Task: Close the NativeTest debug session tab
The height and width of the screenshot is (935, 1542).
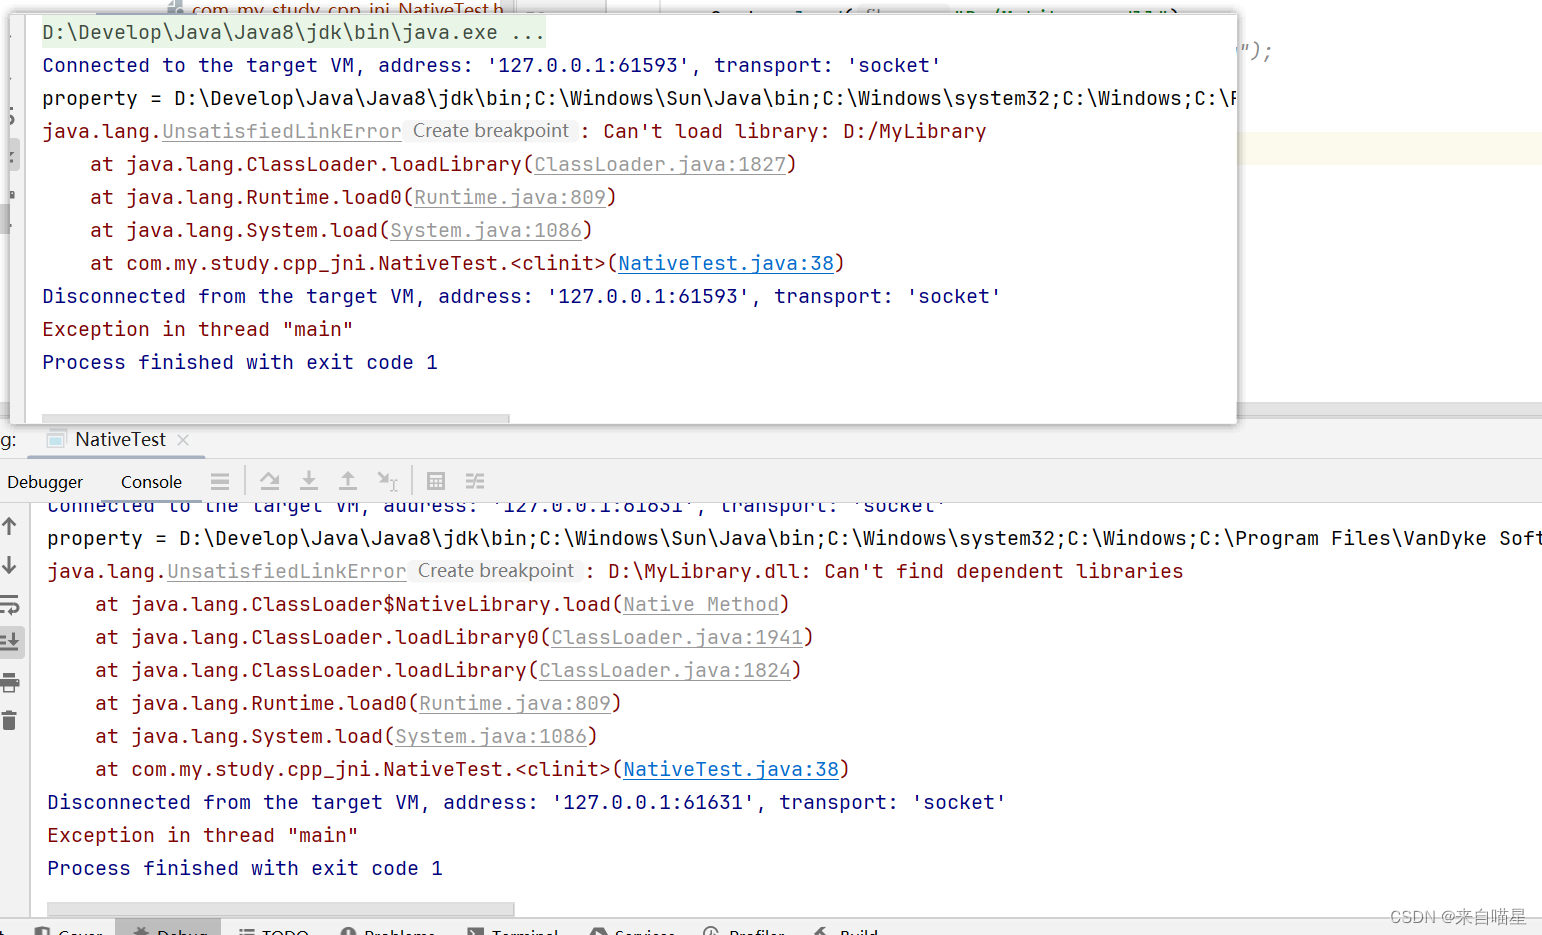Action: click(183, 440)
